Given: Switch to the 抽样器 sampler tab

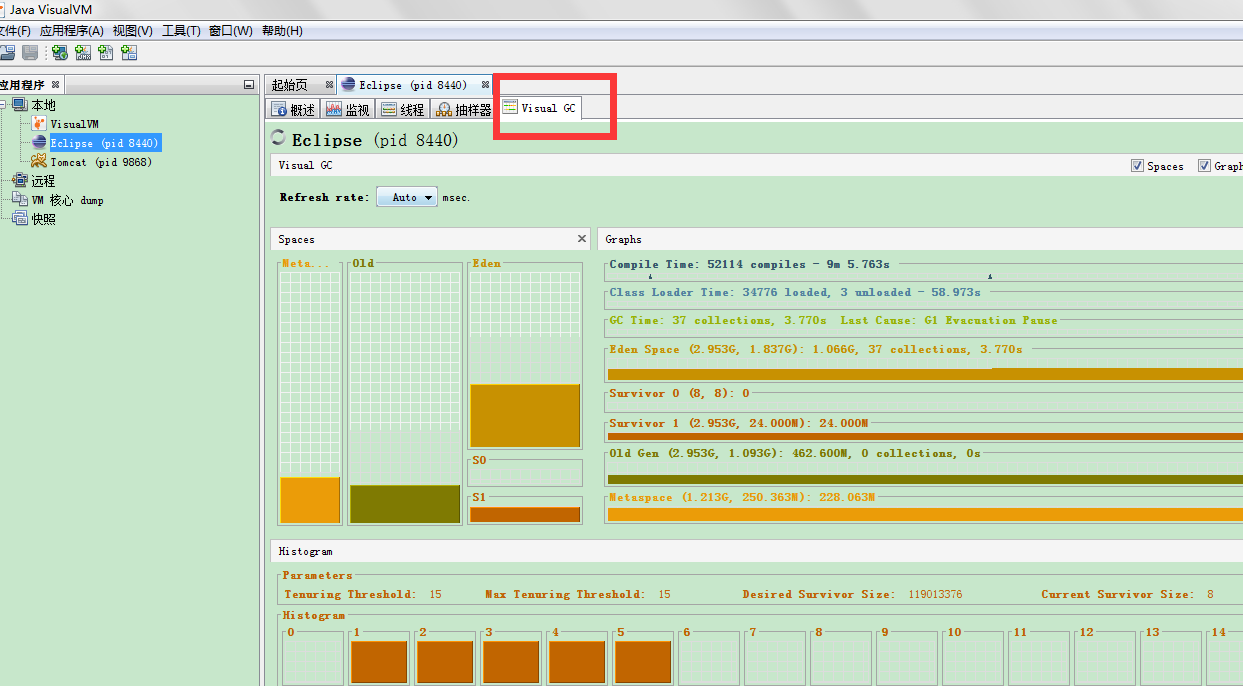Looking at the screenshot, I should [464, 110].
